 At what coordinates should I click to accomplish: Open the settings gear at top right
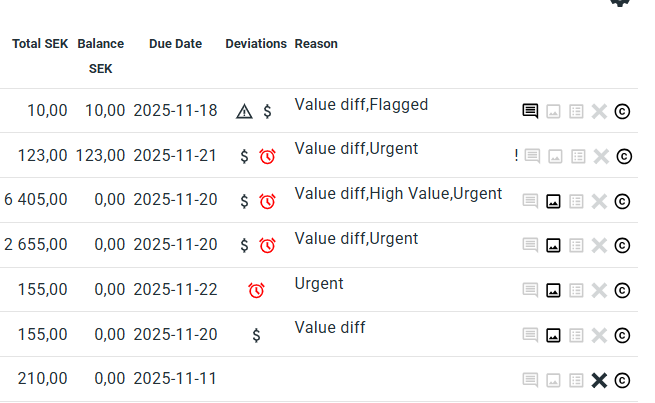point(620,3)
